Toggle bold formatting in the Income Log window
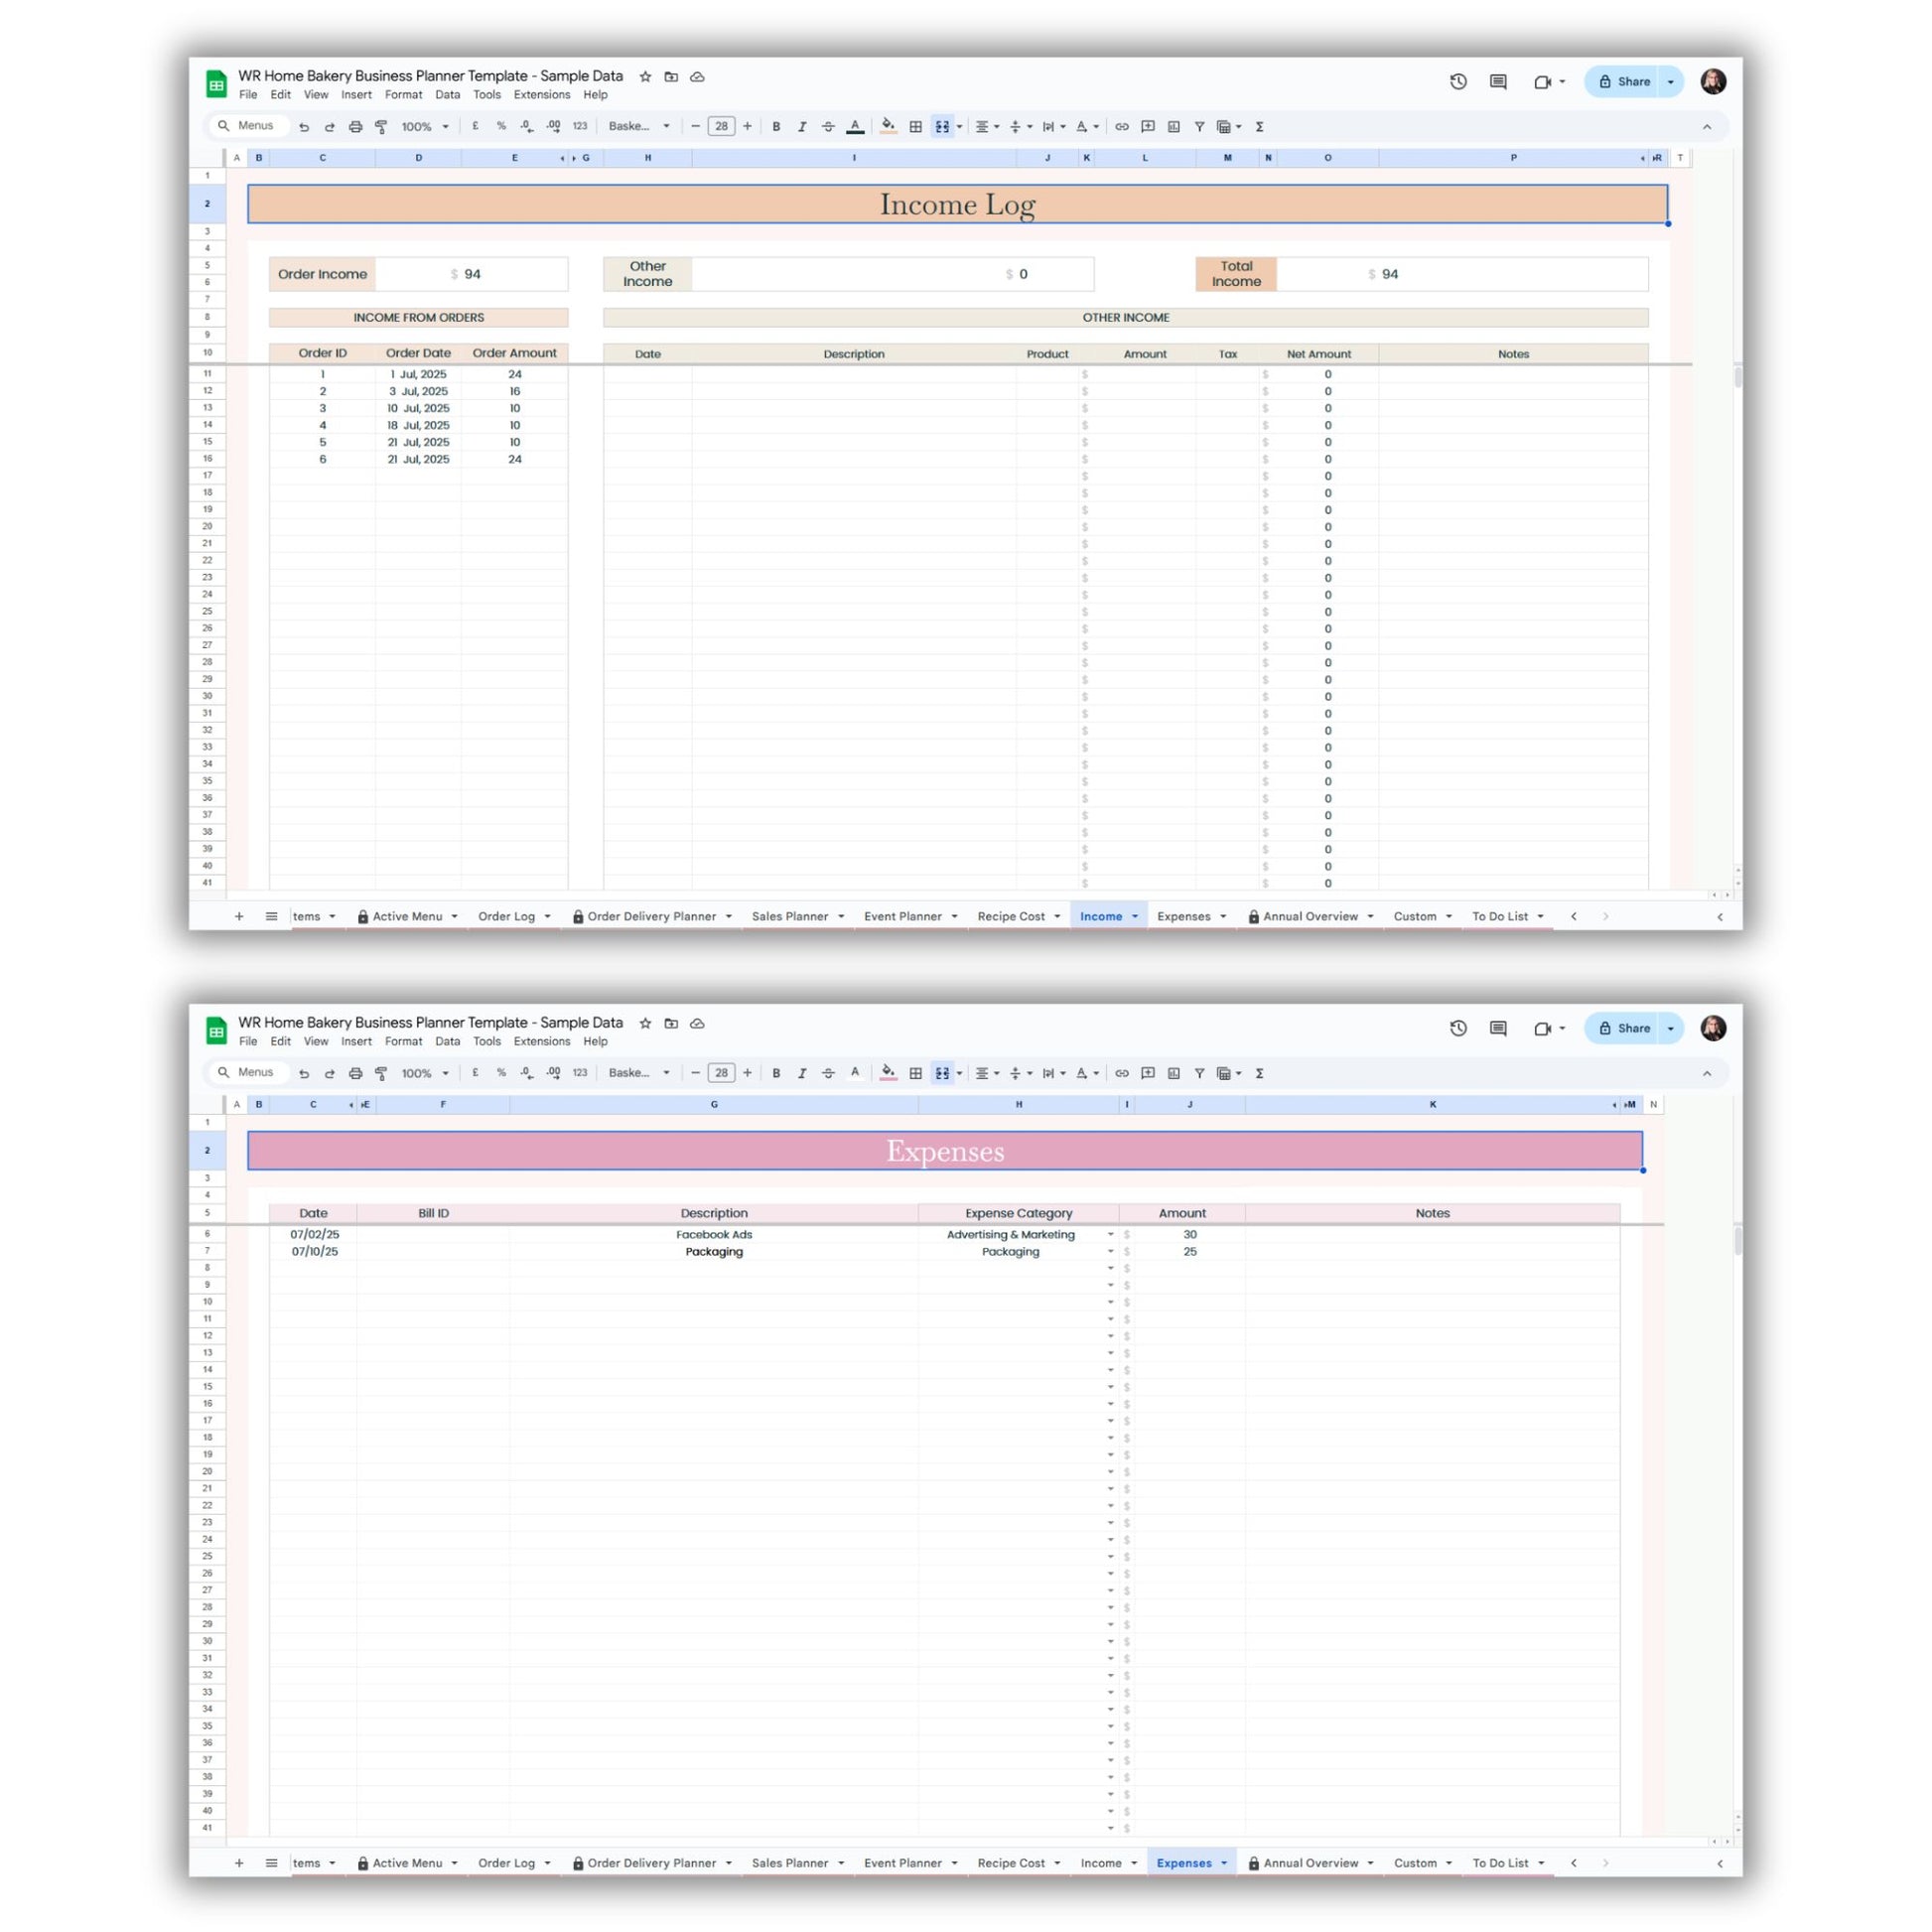The image size is (1932, 1932). pyautogui.click(x=776, y=127)
